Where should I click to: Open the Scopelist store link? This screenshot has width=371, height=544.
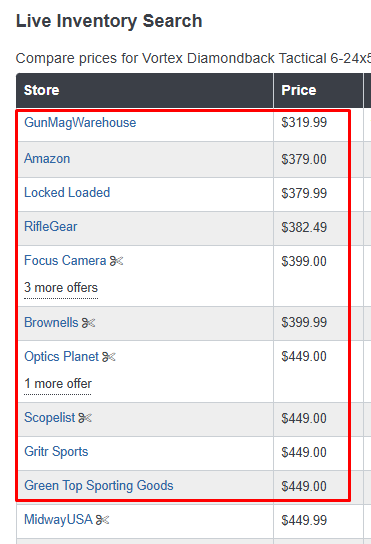point(49,418)
